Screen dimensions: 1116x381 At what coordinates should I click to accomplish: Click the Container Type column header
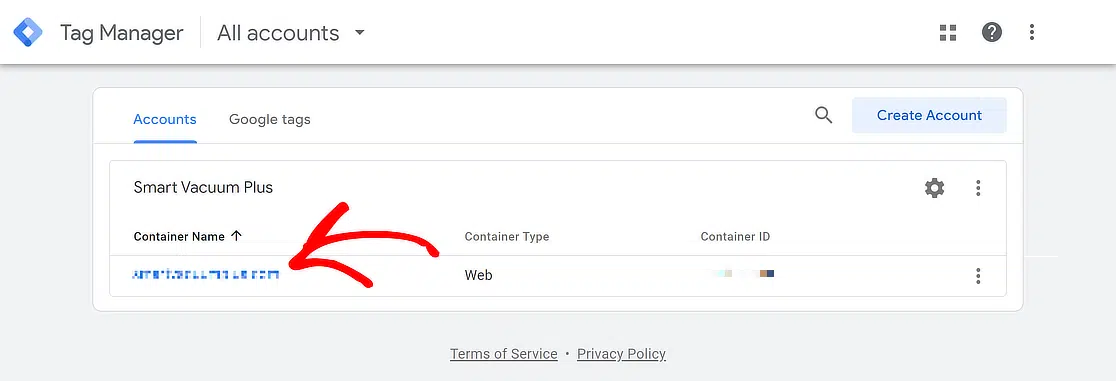(507, 236)
